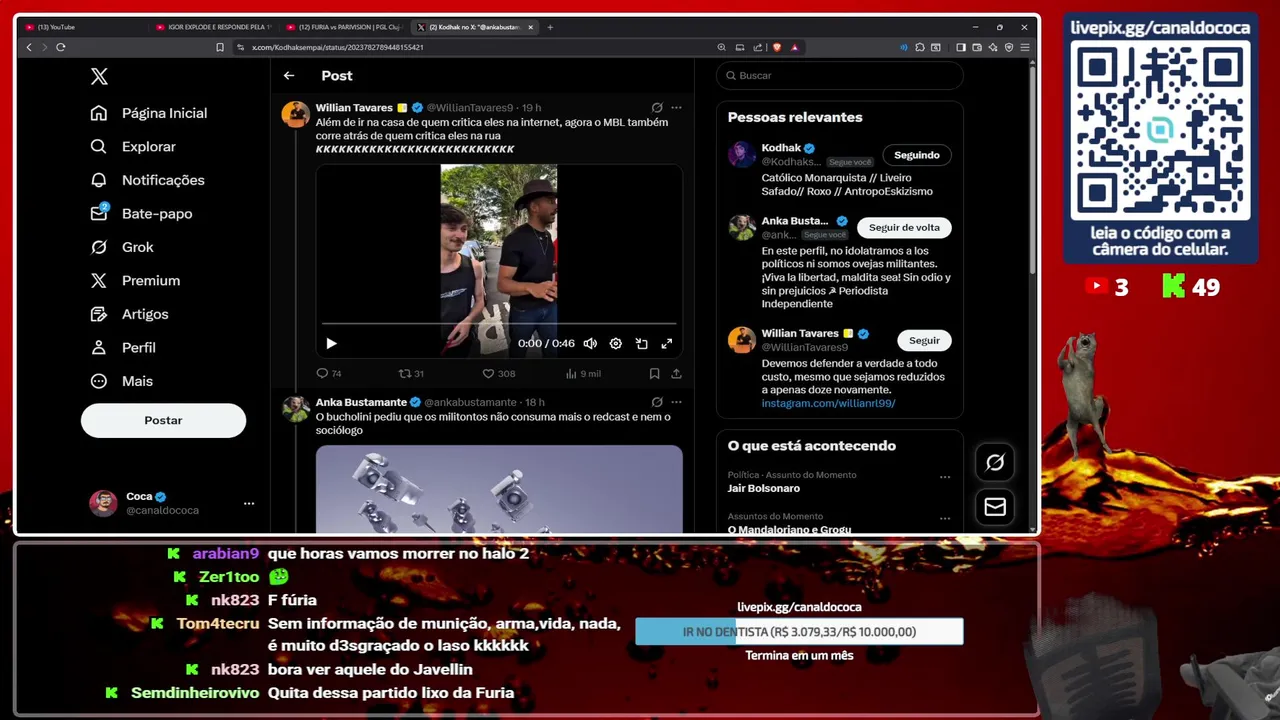Open Grok icon on Willian Tavares post
The image size is (1280, 720).
click(657, 107)
